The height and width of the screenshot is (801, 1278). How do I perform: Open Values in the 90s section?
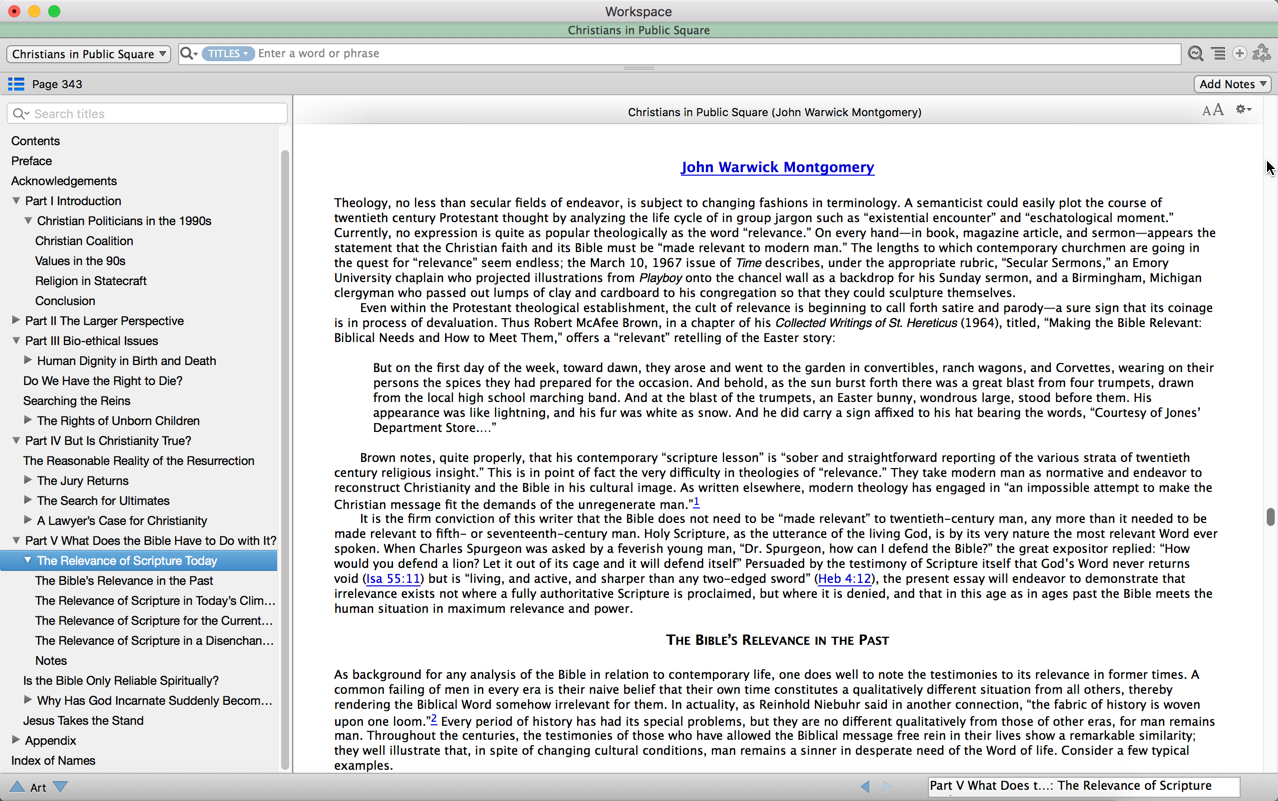[x=80, y=261]
